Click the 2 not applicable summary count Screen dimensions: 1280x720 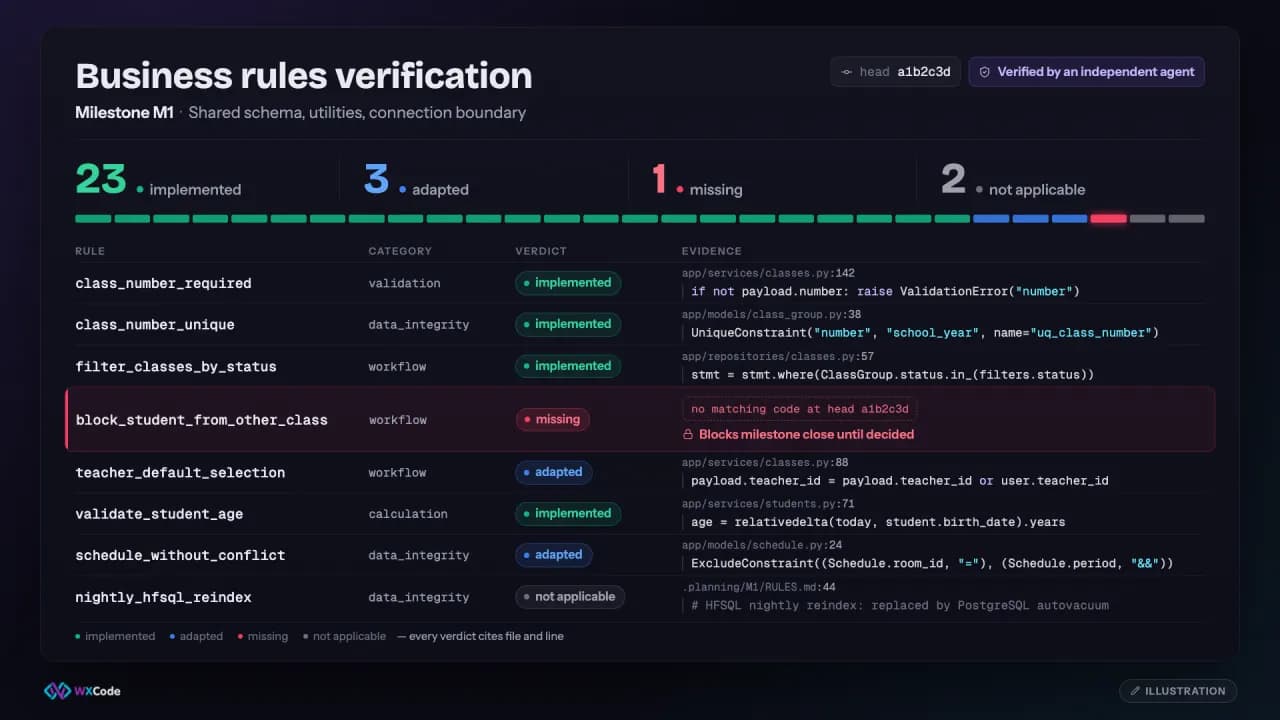(x=1013, y=180)
